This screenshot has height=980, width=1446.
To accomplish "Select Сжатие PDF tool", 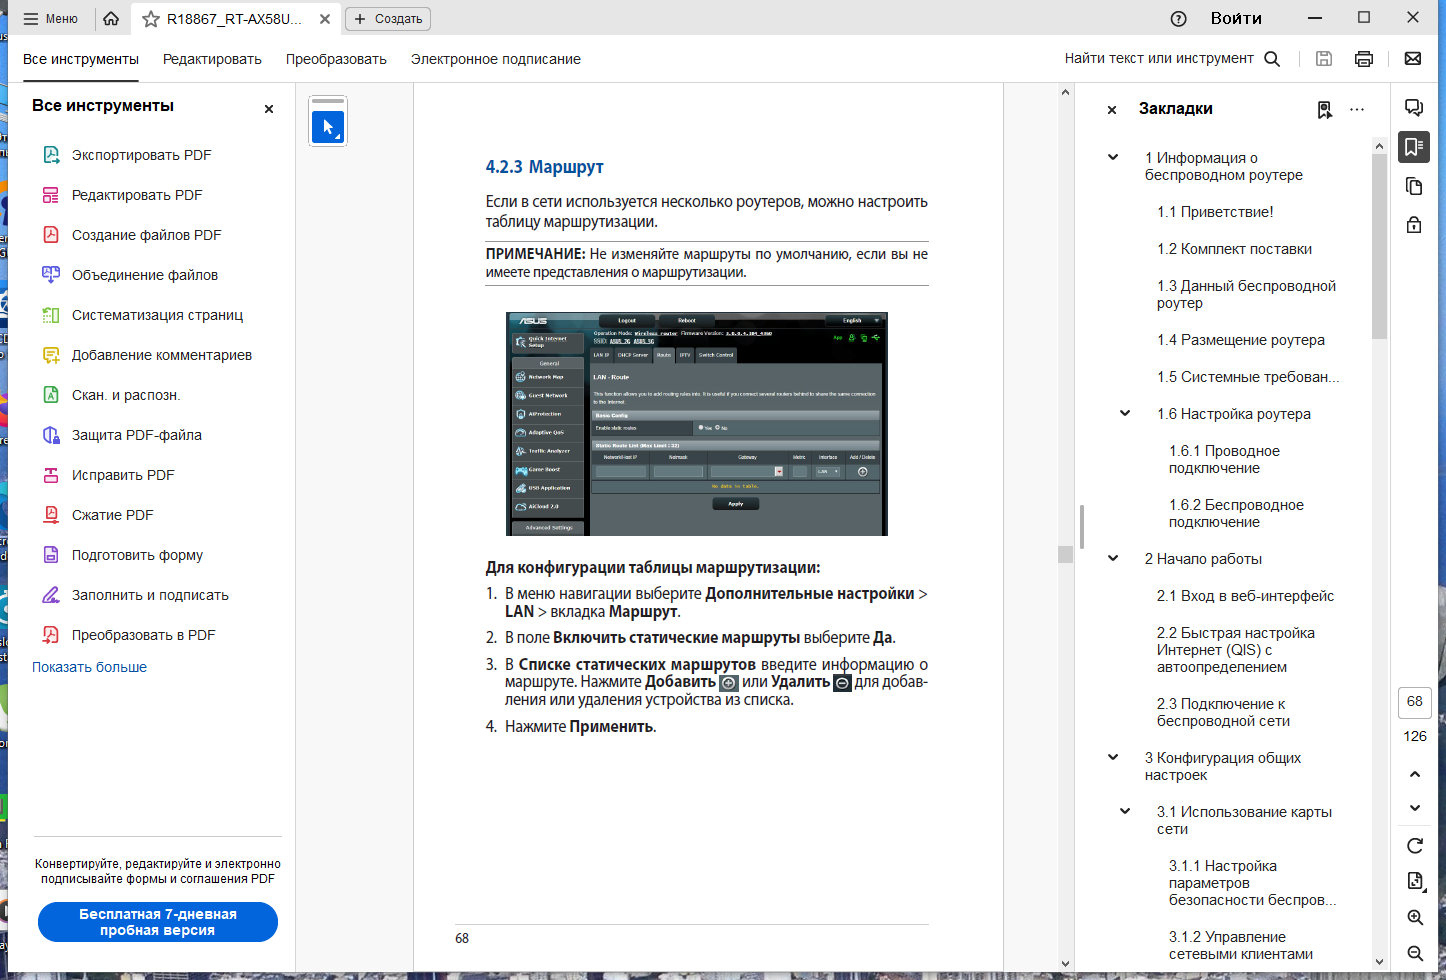I will tap(113, 515).
